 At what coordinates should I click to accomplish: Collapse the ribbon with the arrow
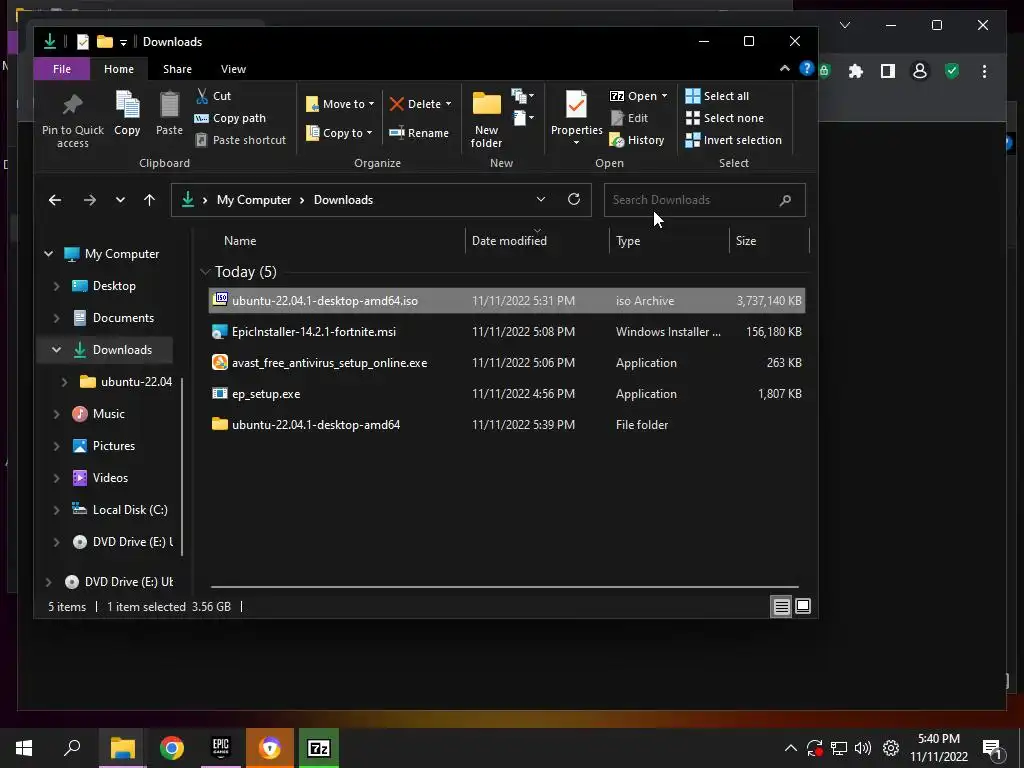(784, 69)
